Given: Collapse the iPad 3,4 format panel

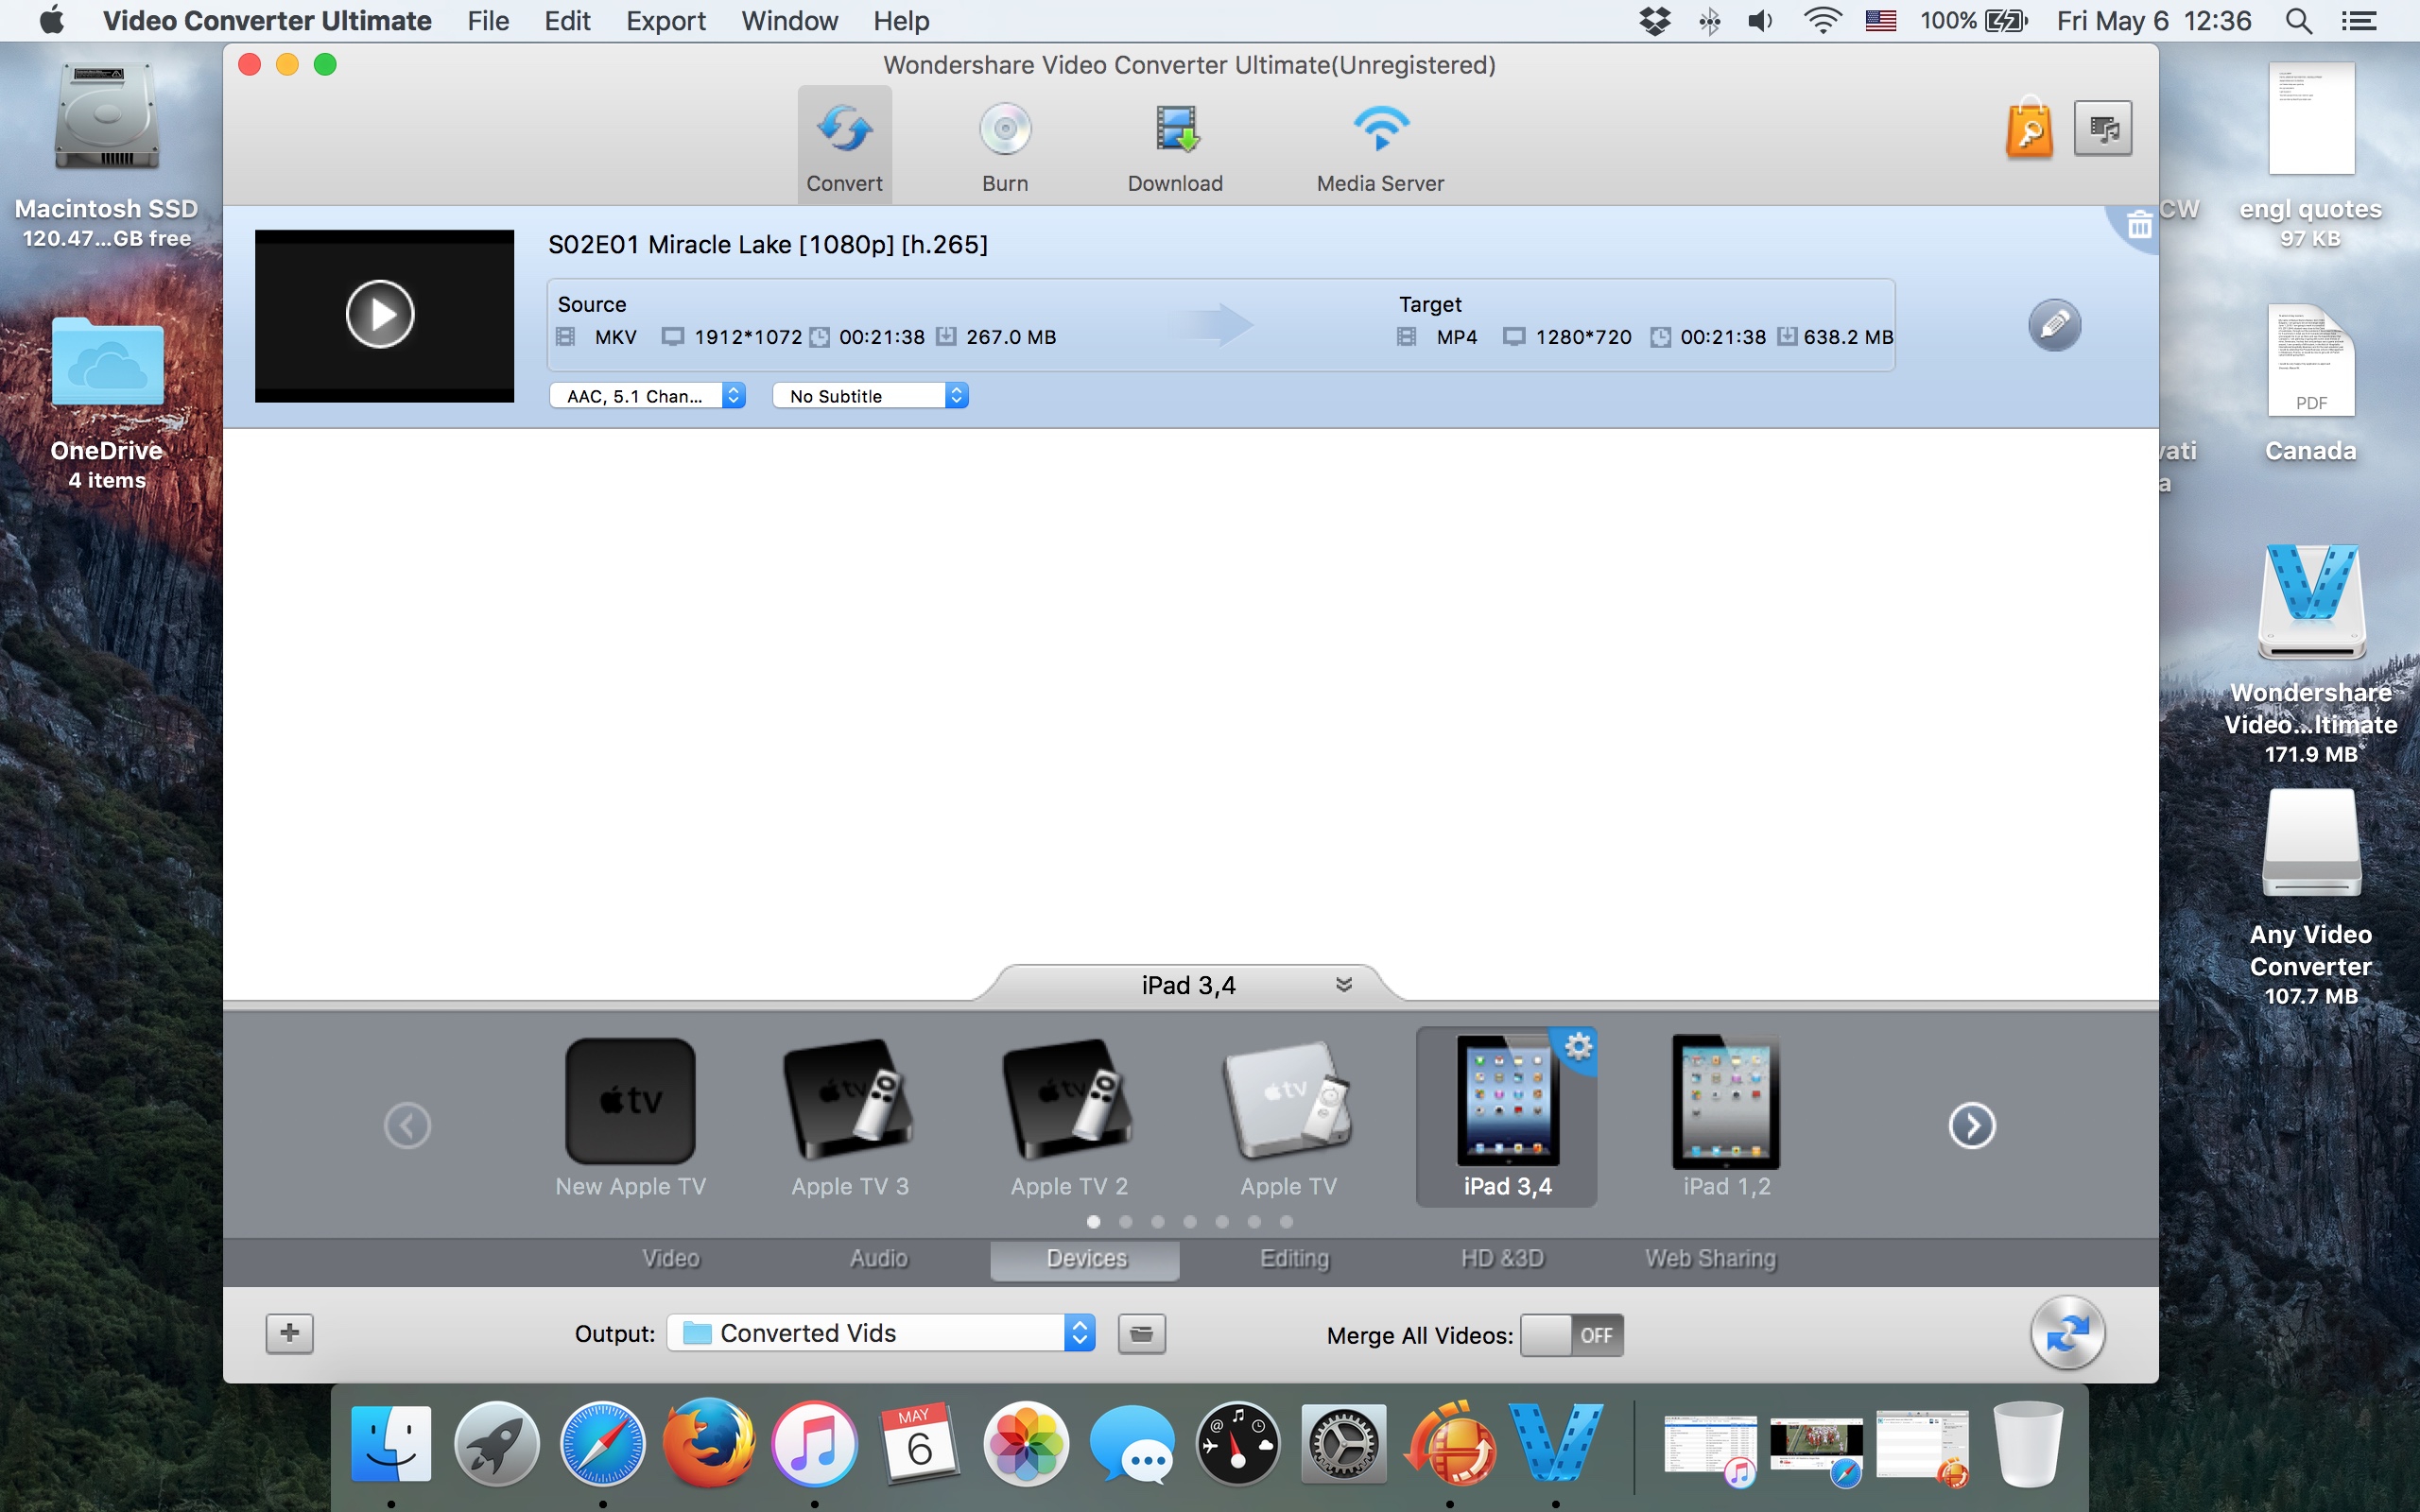Looking at the screenshot, I should 1344,985.
